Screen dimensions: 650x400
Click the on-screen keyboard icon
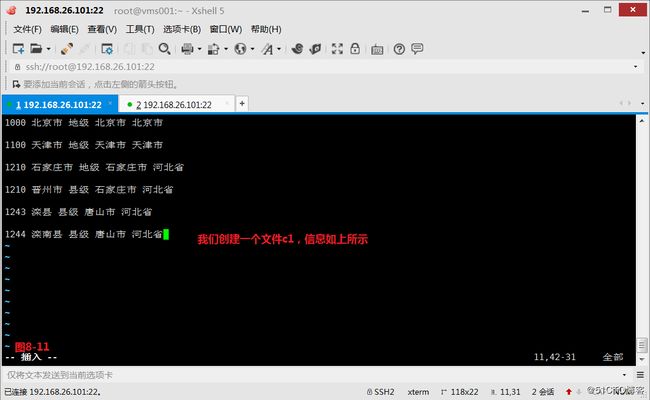(x=377, y=50)
